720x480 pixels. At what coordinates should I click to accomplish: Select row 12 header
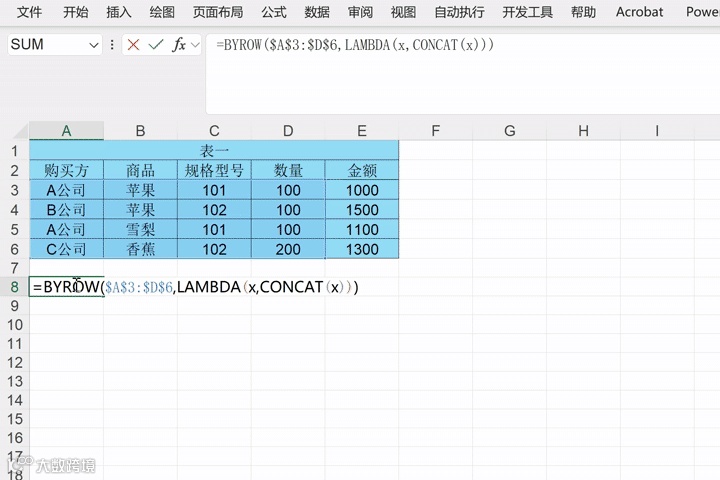tap(15, 362)
